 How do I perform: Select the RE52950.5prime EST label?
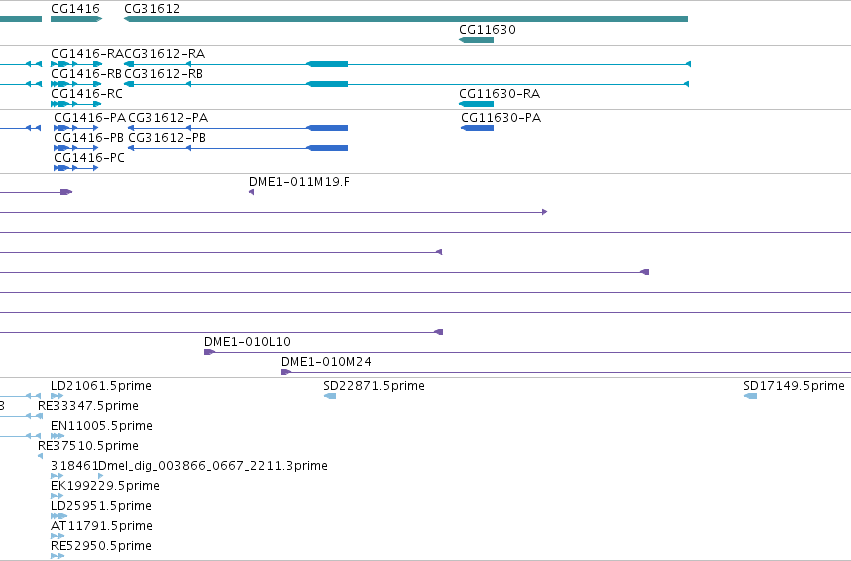point(101,546)
